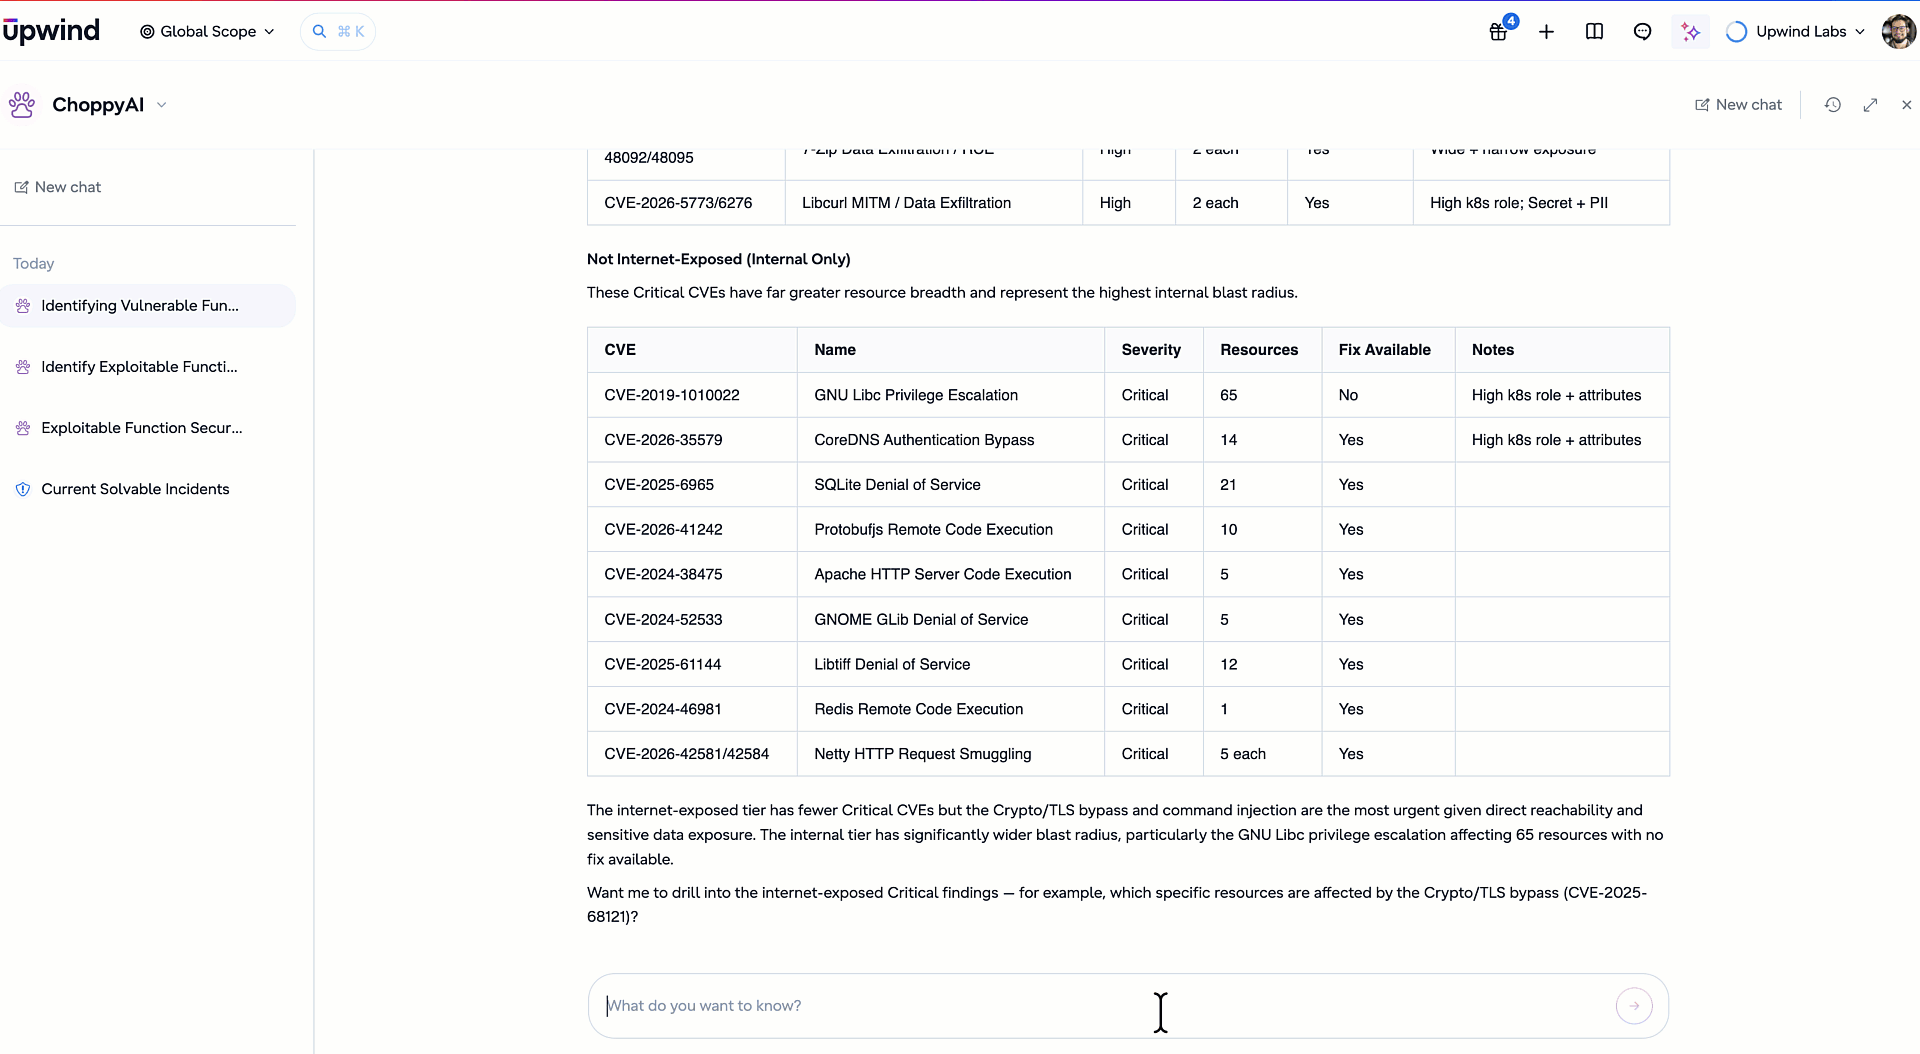Expand the ChoppyAI chevron menu
The height and width of the screenshot is (1054, 1920).
(162, 105)
